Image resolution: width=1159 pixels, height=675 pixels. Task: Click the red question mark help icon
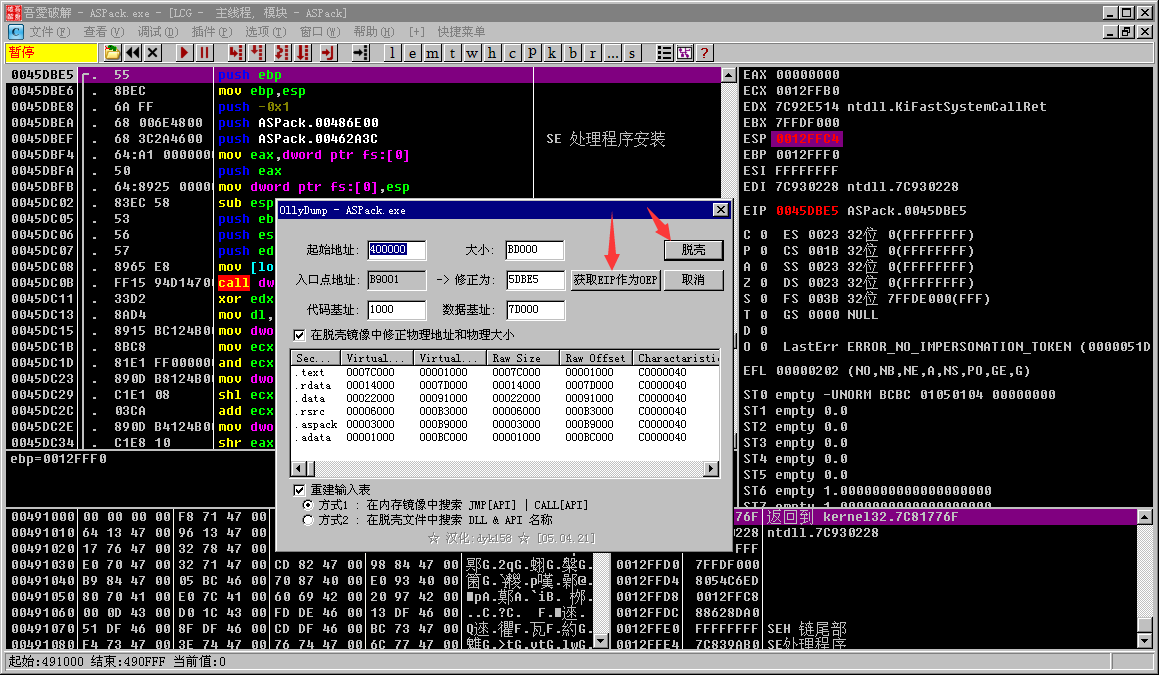pyautogui.click(x=704, y=52)
